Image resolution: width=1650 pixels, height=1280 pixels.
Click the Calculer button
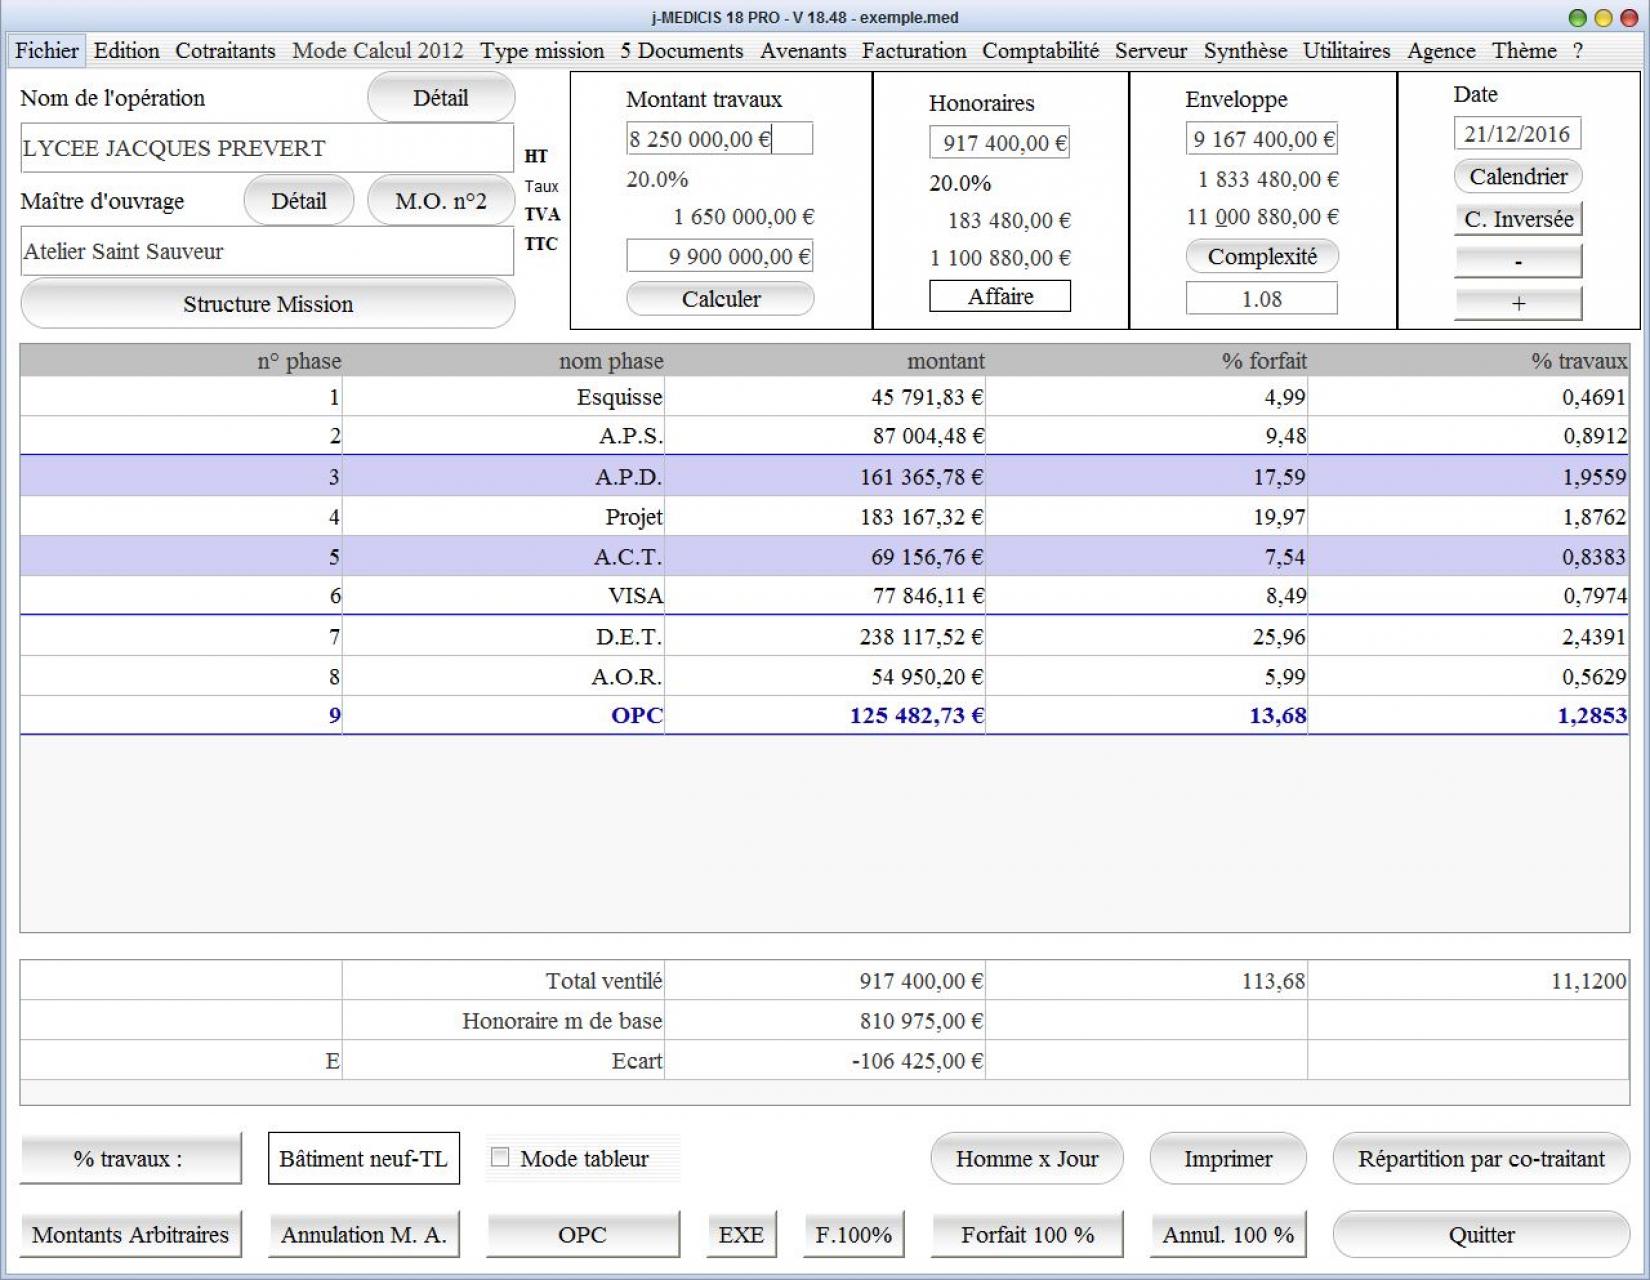click(721, 299)
